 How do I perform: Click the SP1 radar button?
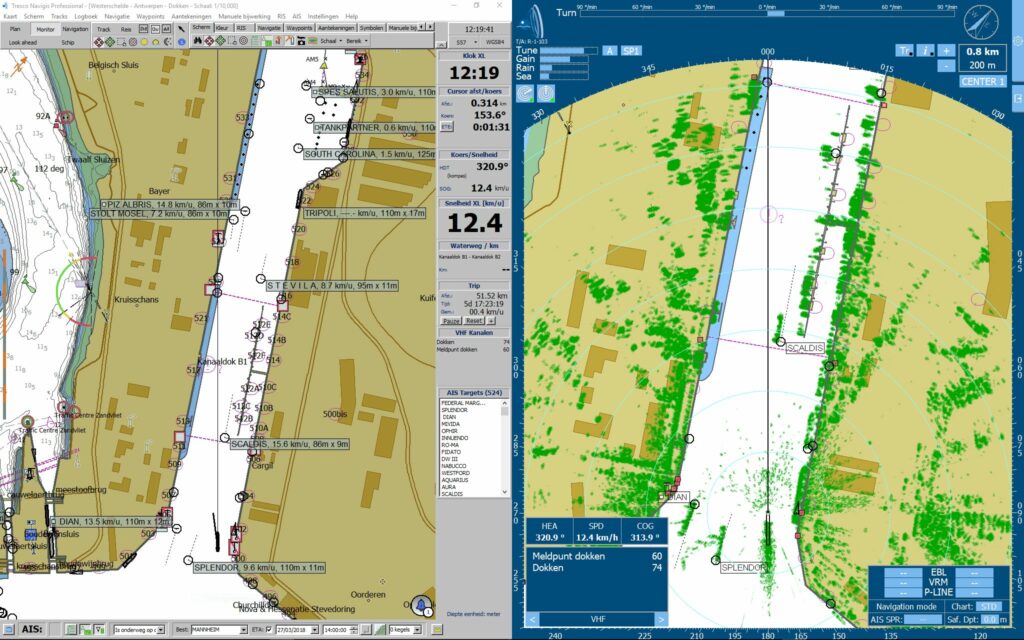[x=630, y=51]
